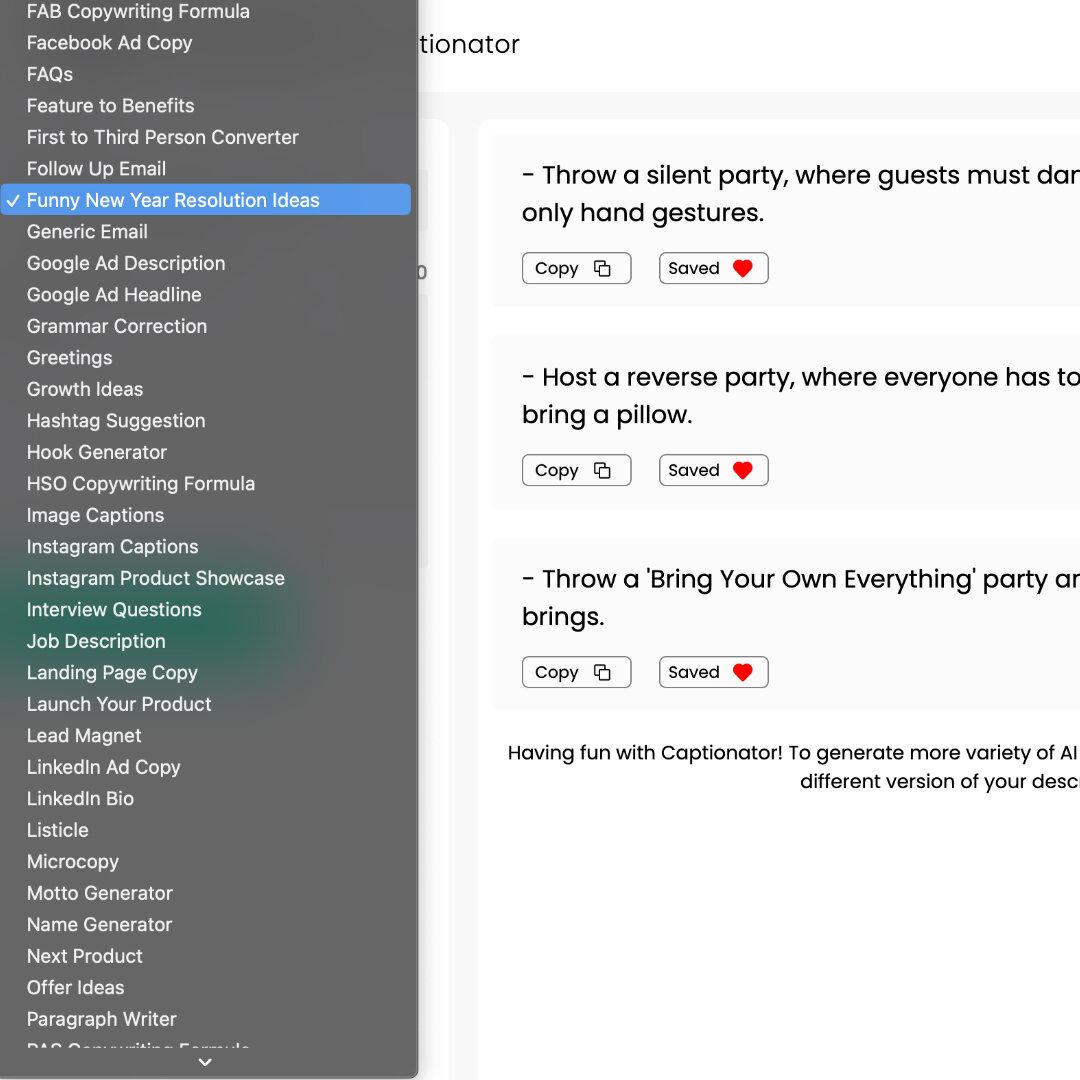
Task: Click the Having fun with Captionator message
Action: click(793, 767)
